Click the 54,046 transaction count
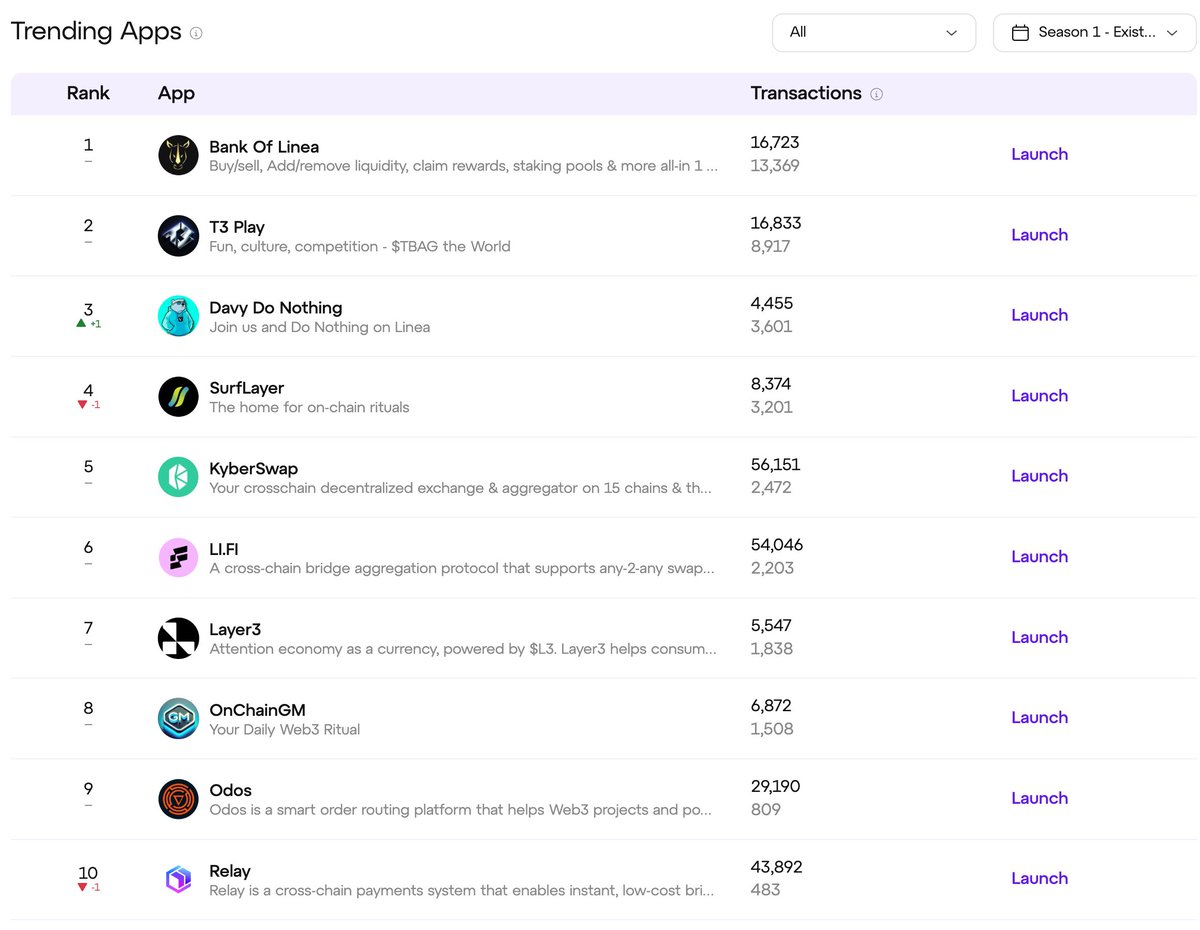The height and width of the screenshot is (930, 1200). pyautogui.click(x=777, y=545)
